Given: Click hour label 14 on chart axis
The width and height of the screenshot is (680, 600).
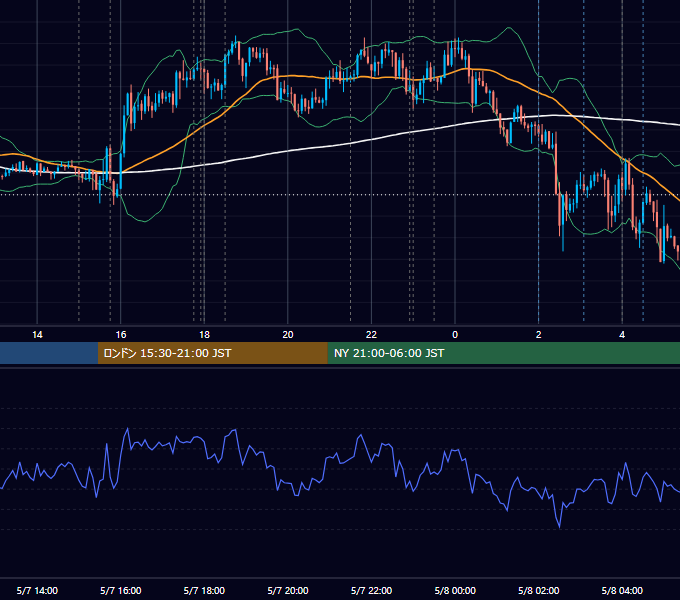Looking at the screenshot, I should (x=37, y=335).
